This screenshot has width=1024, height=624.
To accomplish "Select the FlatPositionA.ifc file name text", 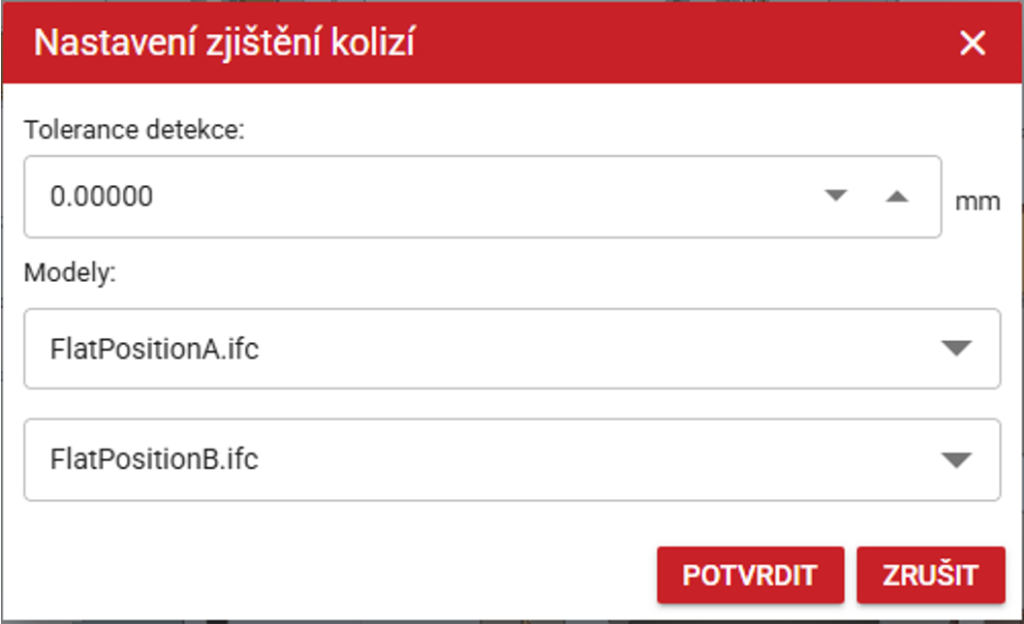I will [154, 349].
